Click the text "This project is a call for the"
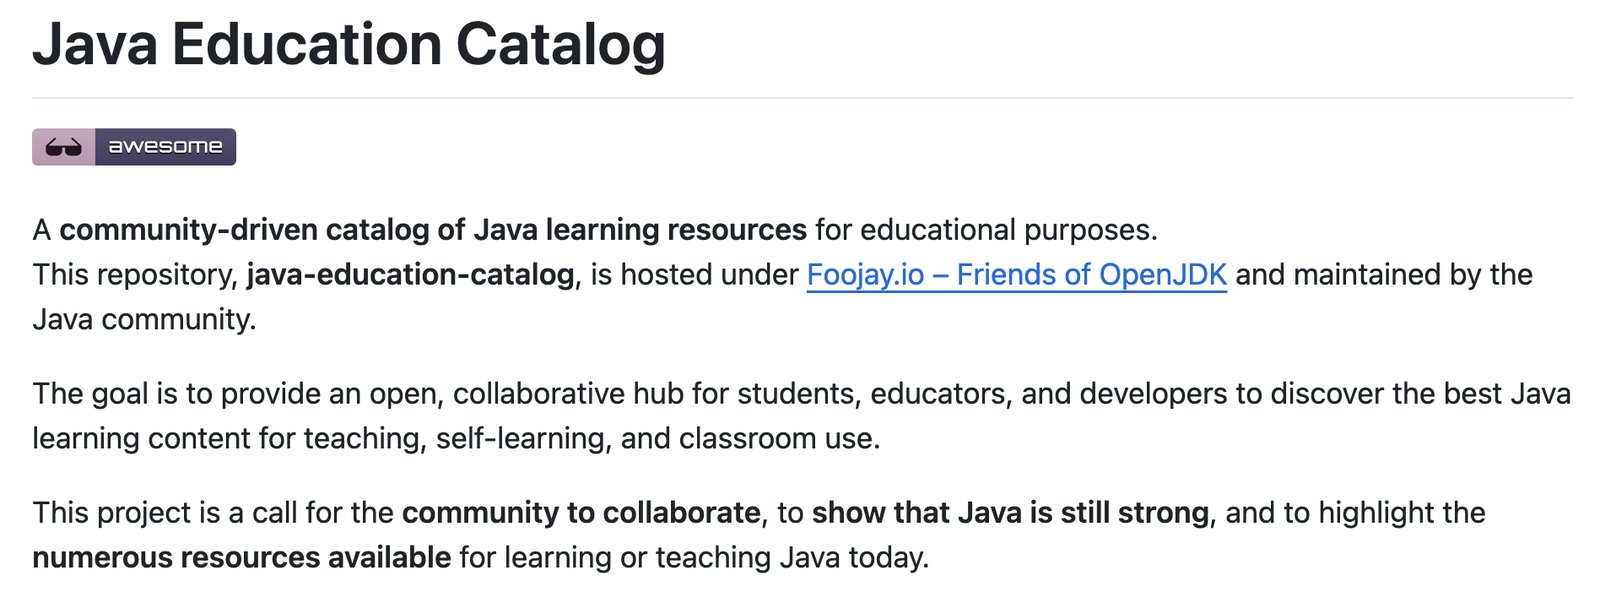The height and width of the screenshot is (603, 1600). coord(213,512)
